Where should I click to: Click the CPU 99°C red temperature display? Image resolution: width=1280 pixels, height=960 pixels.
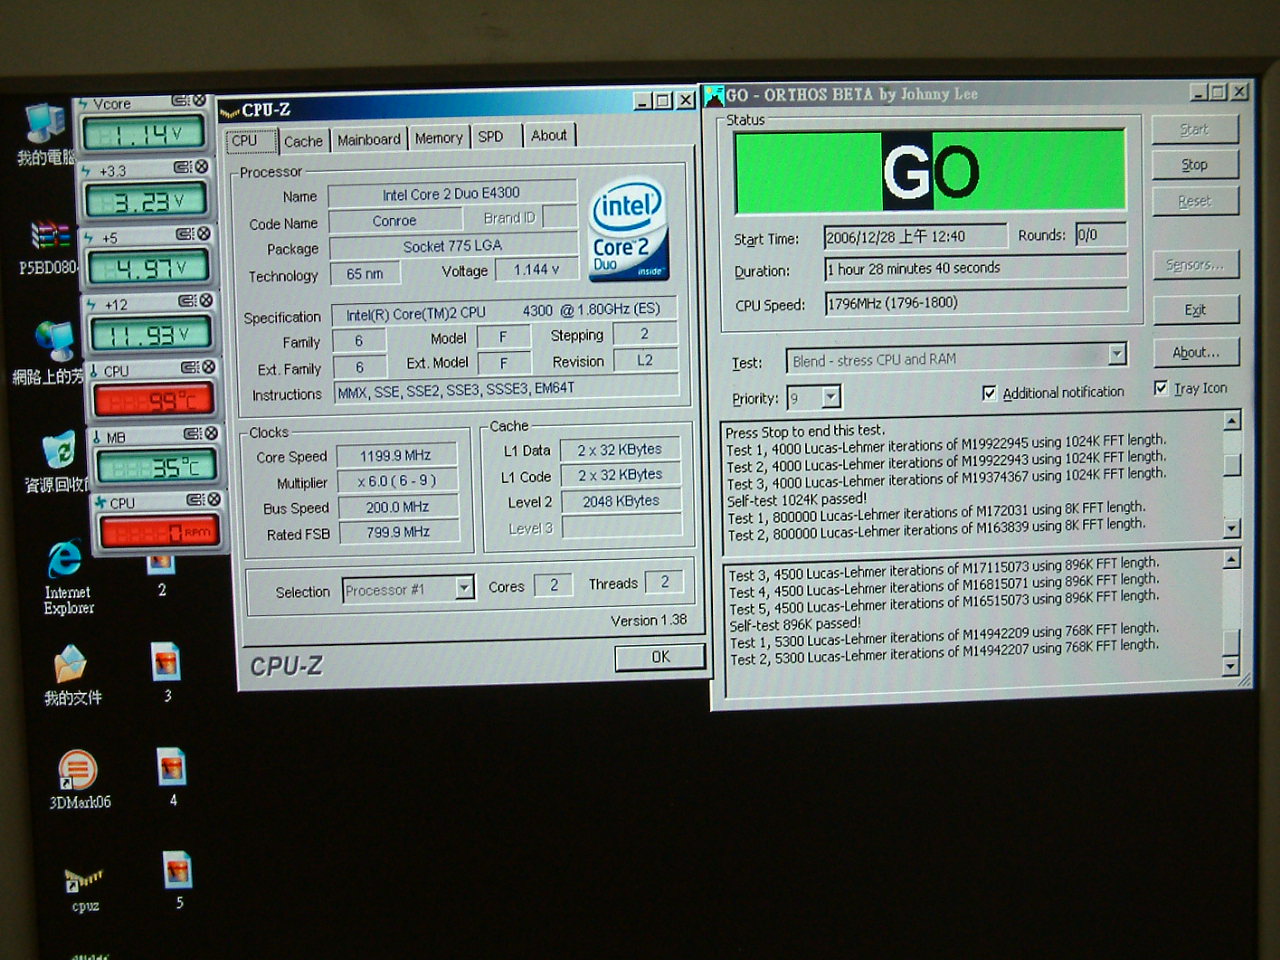pos(154,401)
